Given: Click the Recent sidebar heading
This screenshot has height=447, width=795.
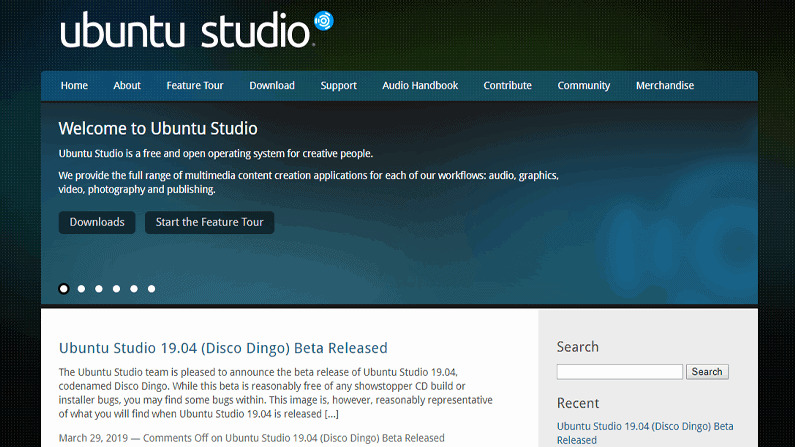Looking at the screenshot, I should pyautogui.click(x=578, y=403).
